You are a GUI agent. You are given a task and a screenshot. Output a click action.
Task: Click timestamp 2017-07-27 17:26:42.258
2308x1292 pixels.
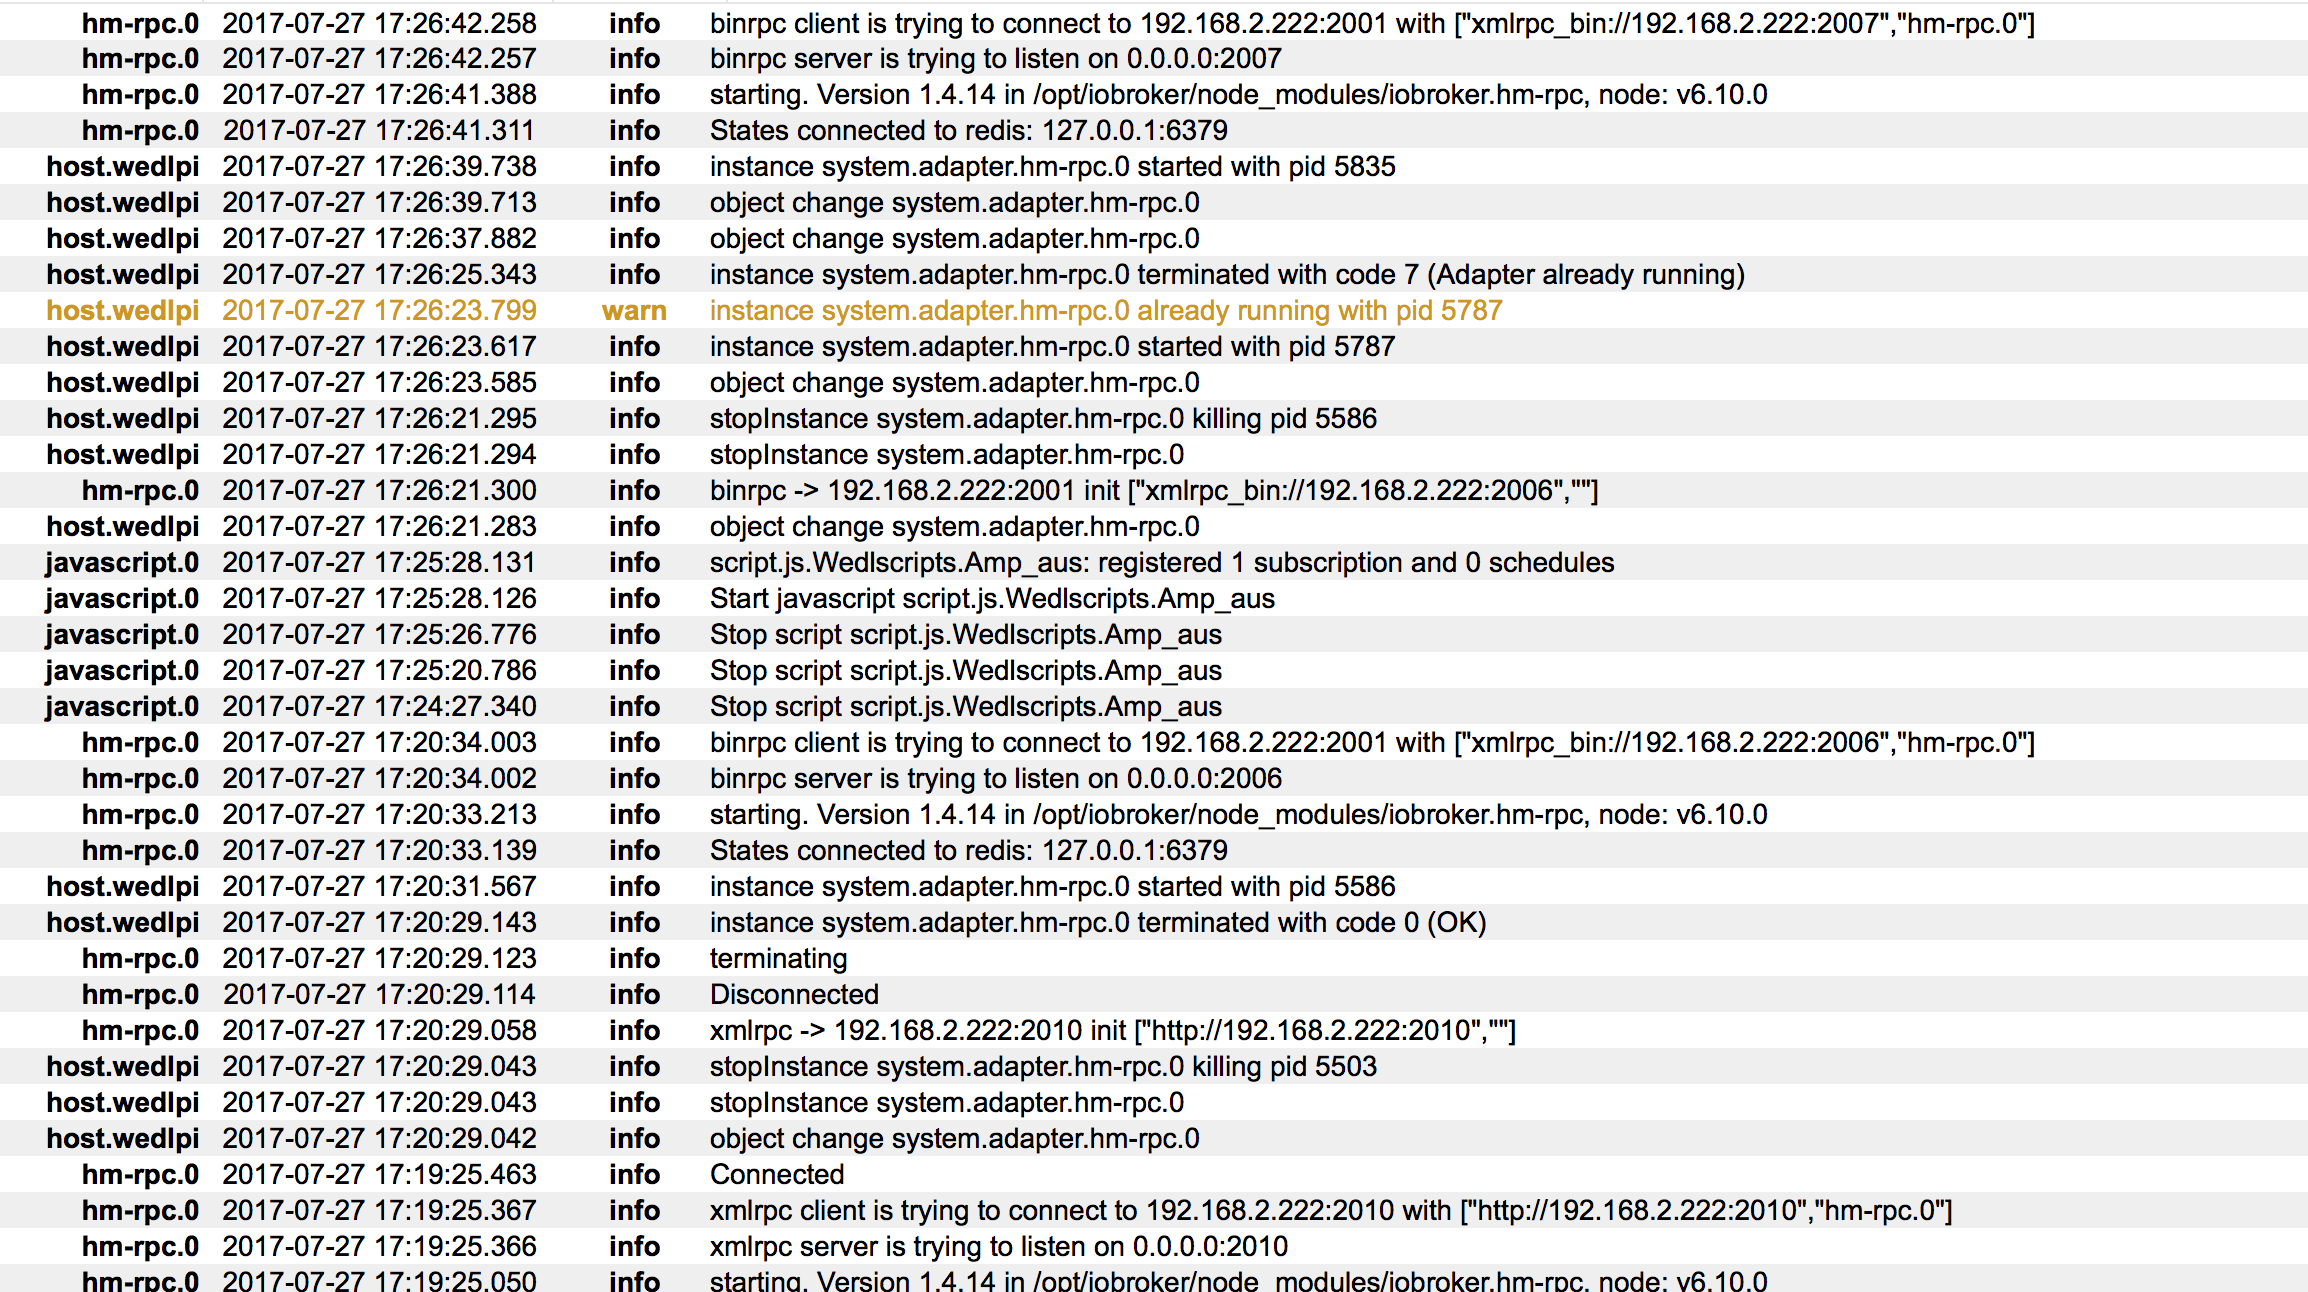(x=379, y=23)
